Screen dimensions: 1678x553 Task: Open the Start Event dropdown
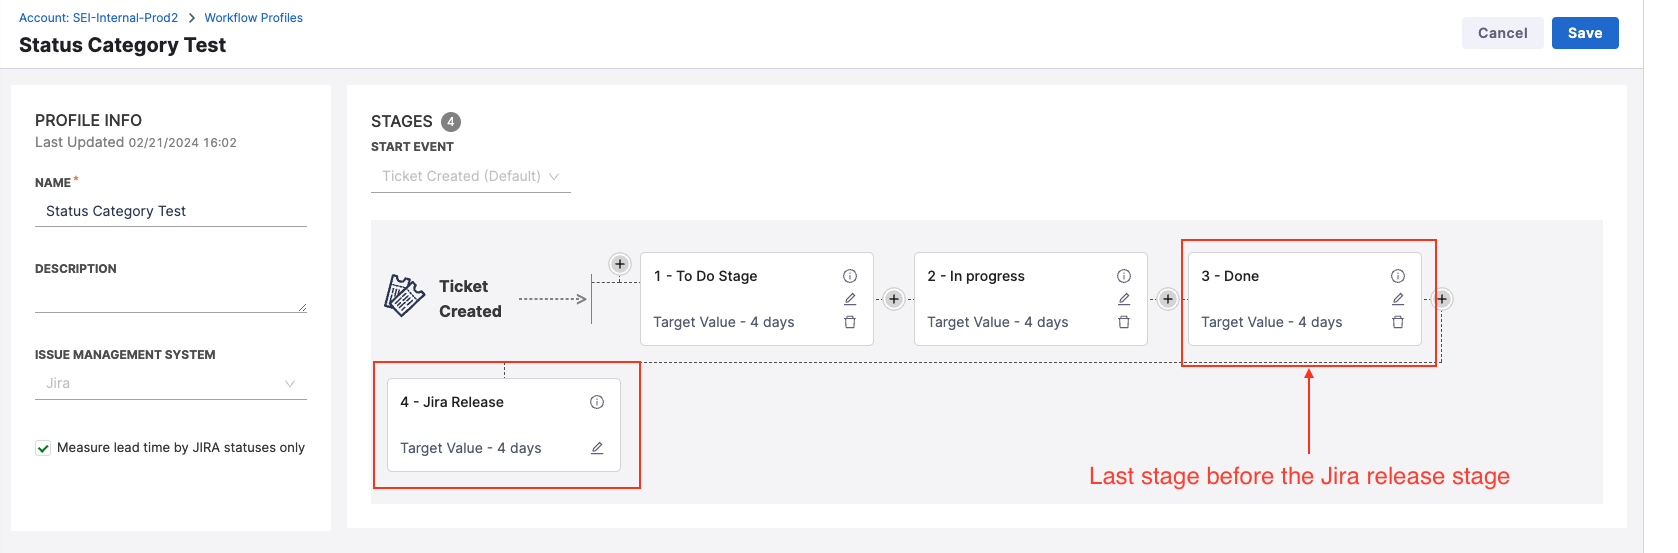click(x=470, y=176)
